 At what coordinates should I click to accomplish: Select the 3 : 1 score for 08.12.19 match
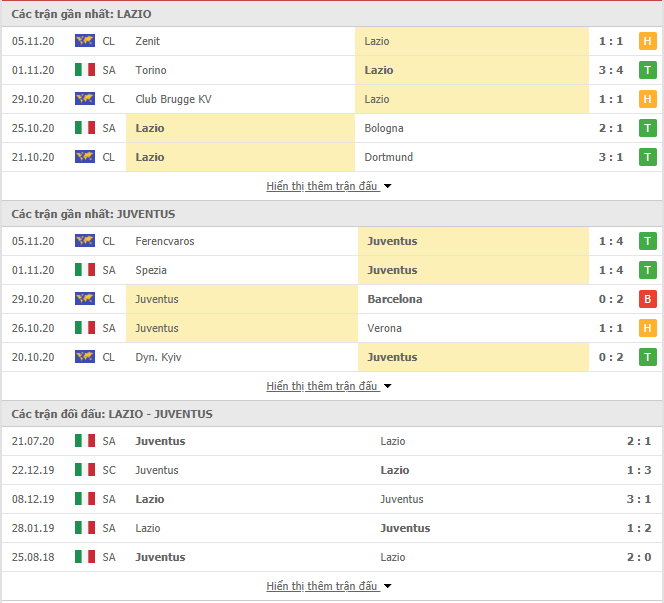(x=639, y=499)
